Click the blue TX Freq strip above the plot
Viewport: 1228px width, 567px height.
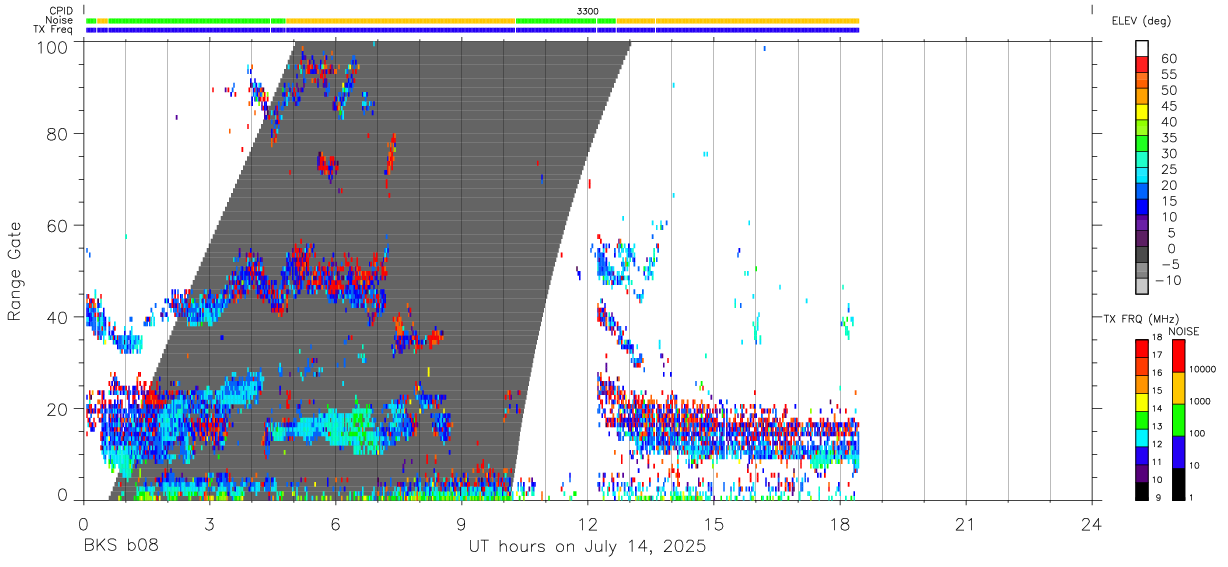(x=472, y=30)
